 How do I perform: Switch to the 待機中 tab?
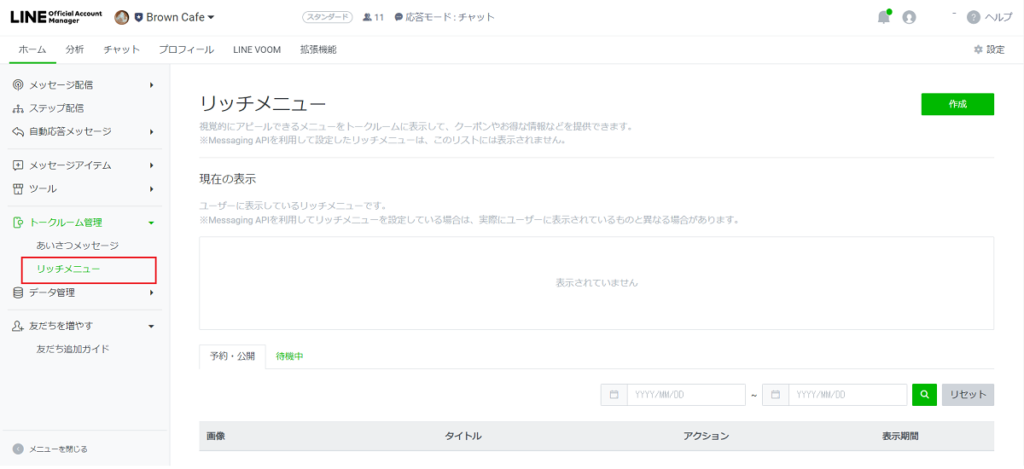coord(289,356)
